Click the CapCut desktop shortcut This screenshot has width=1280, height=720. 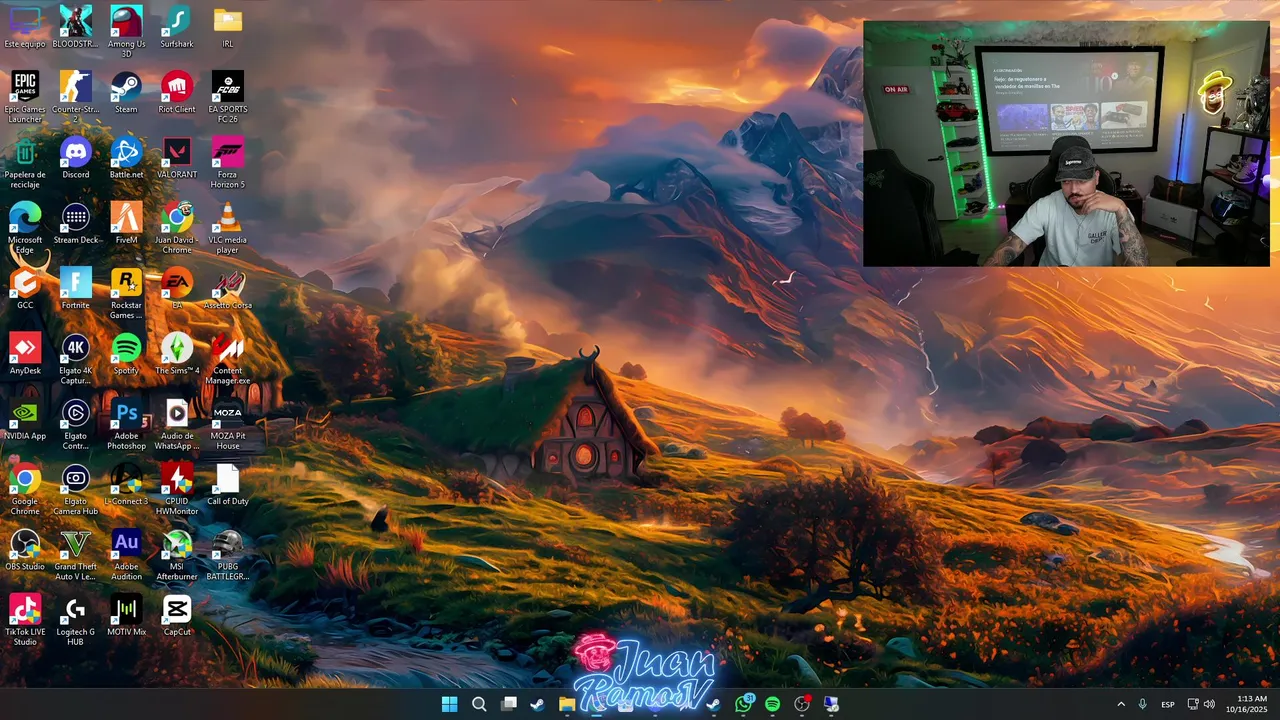[x=177, y=615]
